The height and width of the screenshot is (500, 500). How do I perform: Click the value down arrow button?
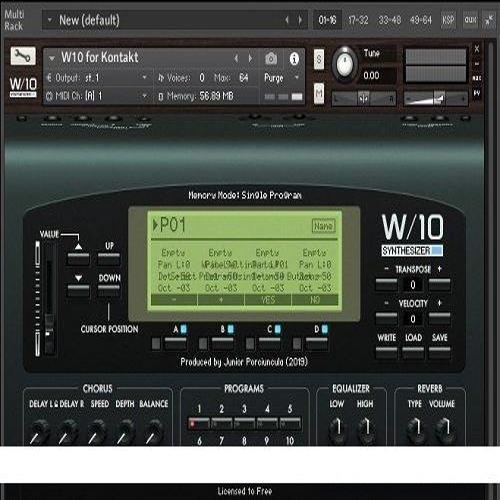78,290
